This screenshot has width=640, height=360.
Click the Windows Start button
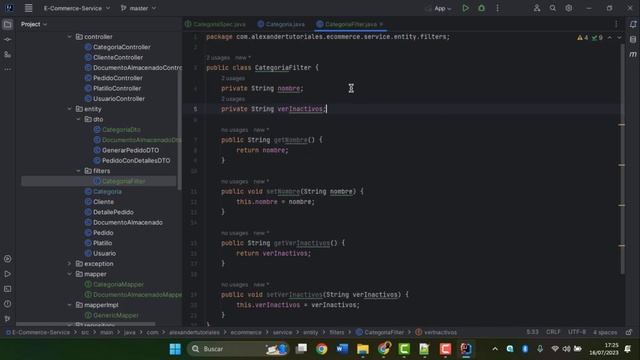pyautogui.click(x=175, y=349)
